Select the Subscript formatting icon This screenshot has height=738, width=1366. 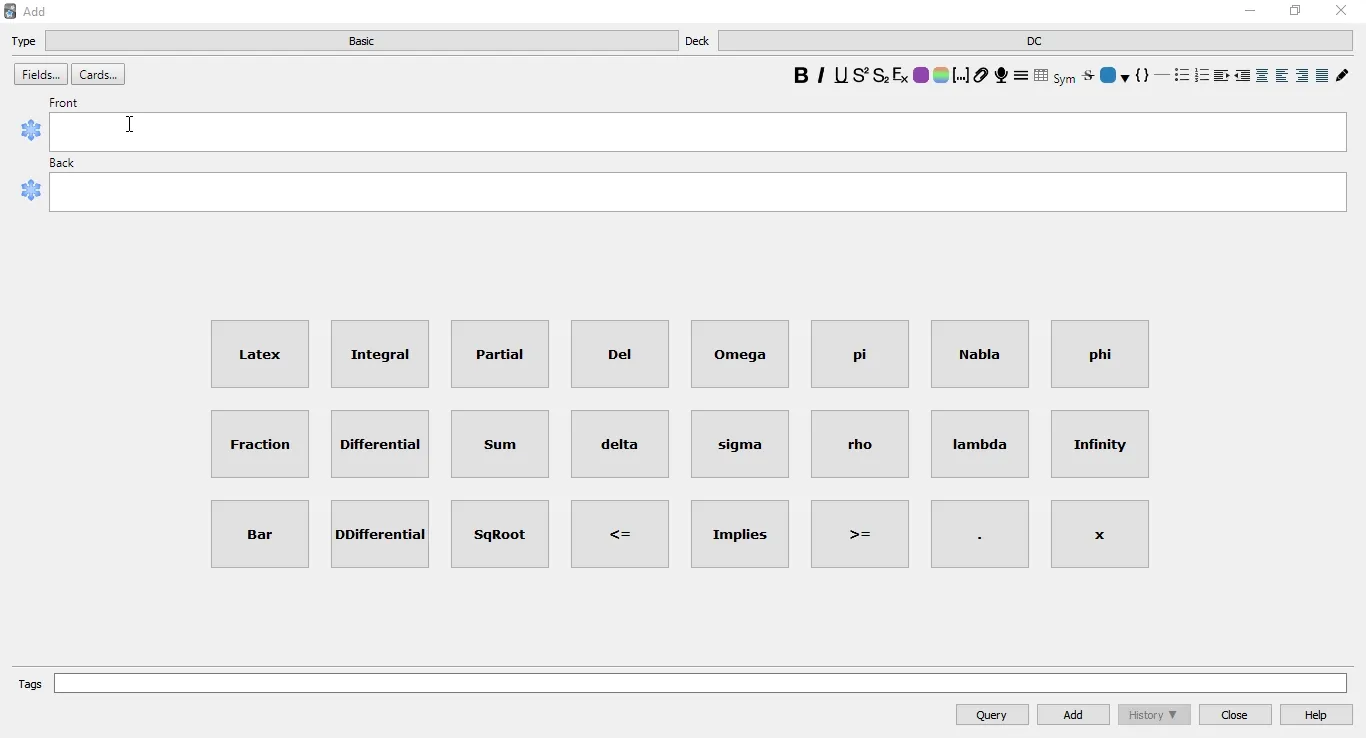882,76
